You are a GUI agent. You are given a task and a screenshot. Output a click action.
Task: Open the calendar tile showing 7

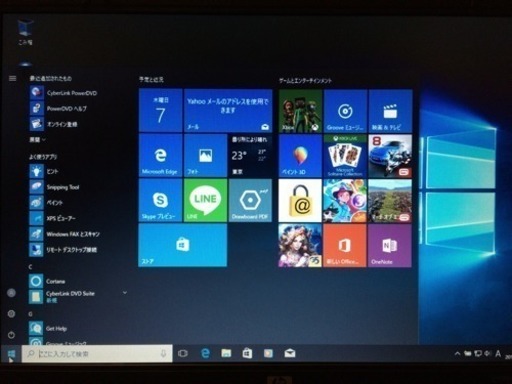(161, 110)
